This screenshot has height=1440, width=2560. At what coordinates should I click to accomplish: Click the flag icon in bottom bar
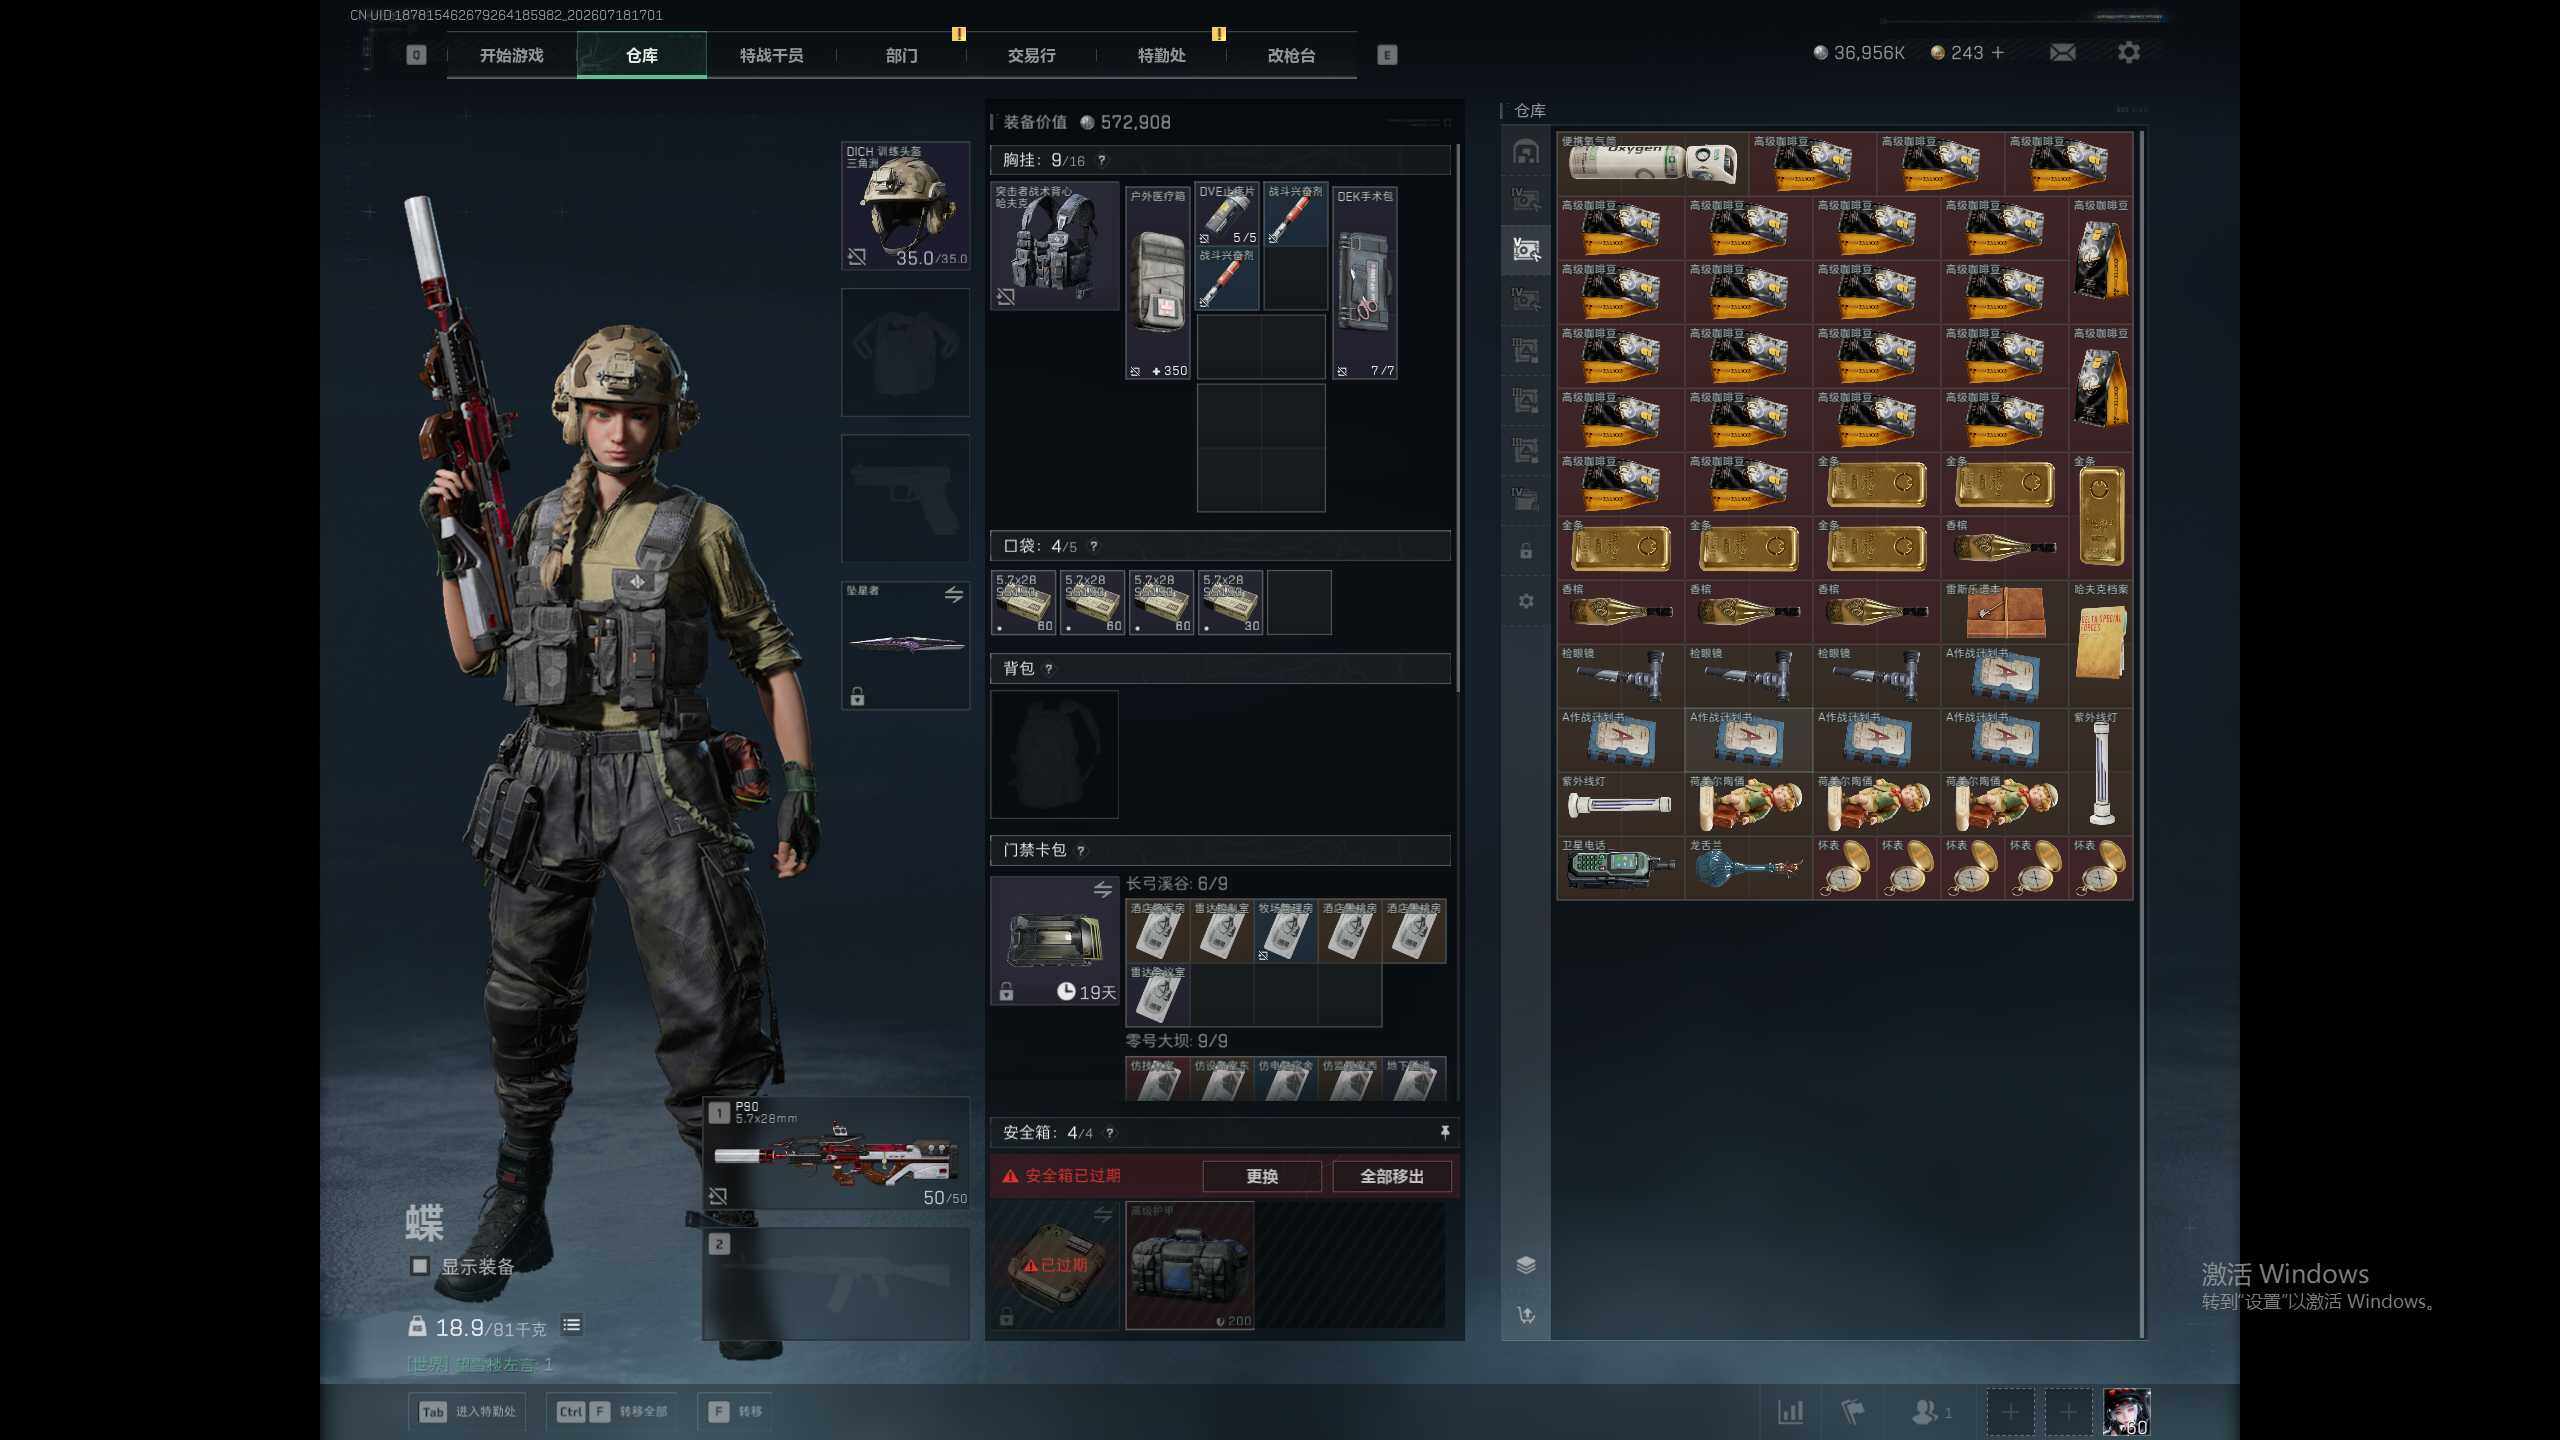1853,1412
